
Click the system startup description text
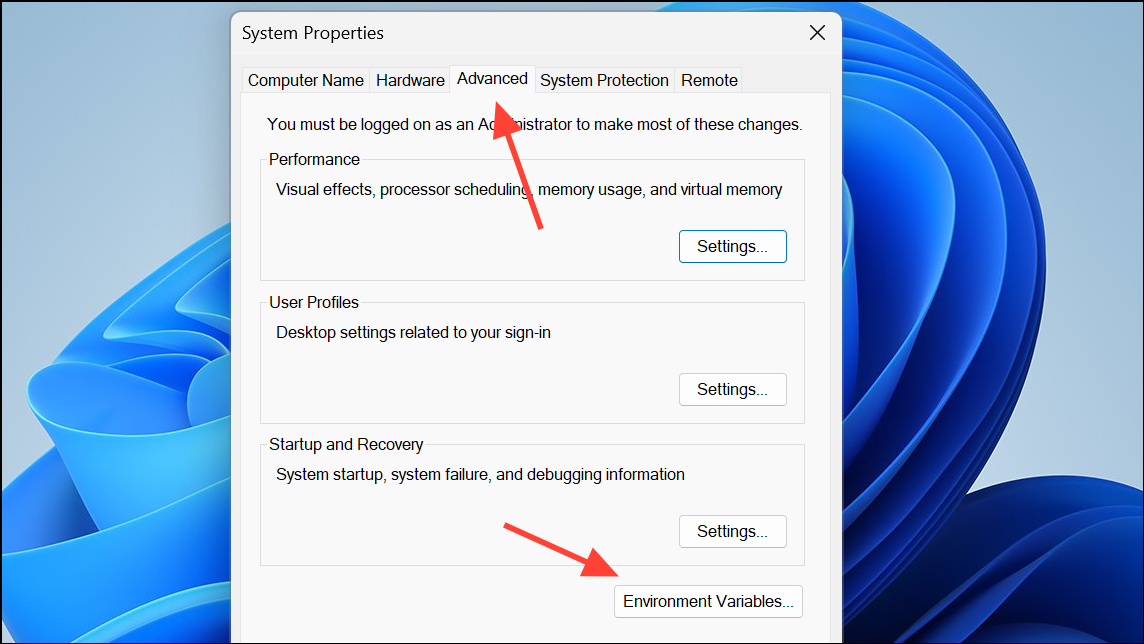tap(477, 474)
